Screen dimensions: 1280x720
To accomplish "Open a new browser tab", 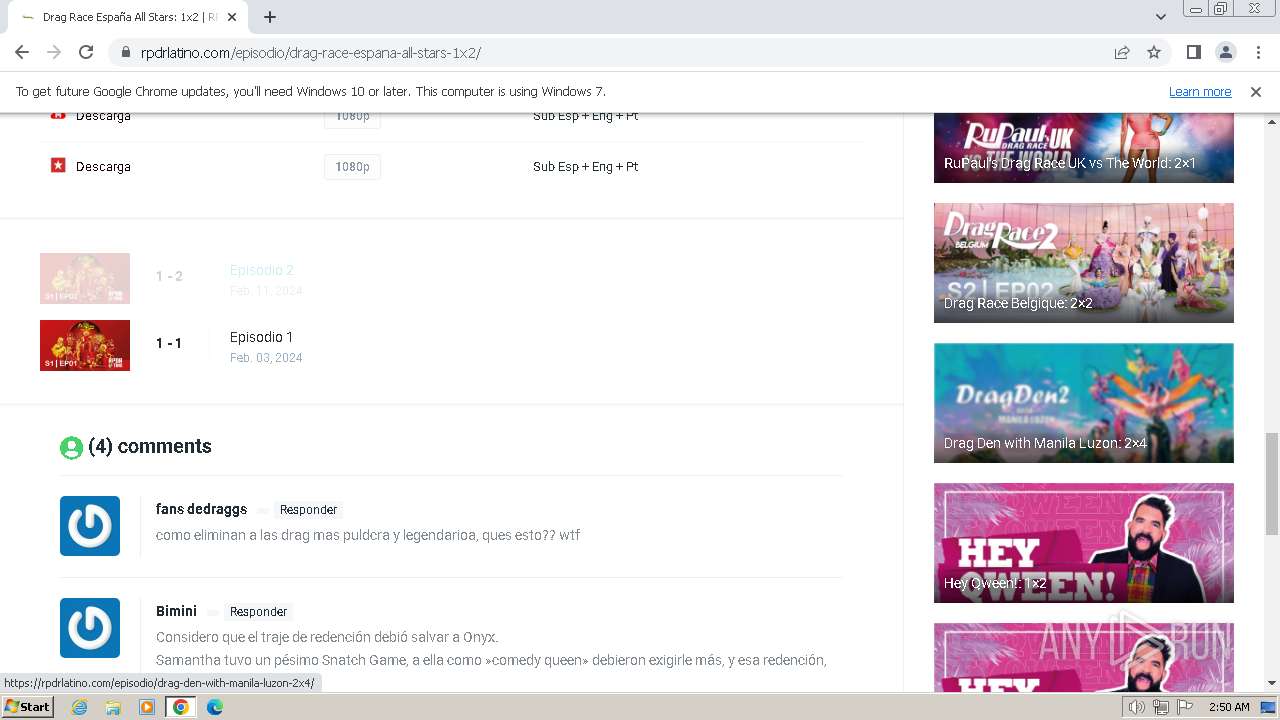I will click(270, 17).
